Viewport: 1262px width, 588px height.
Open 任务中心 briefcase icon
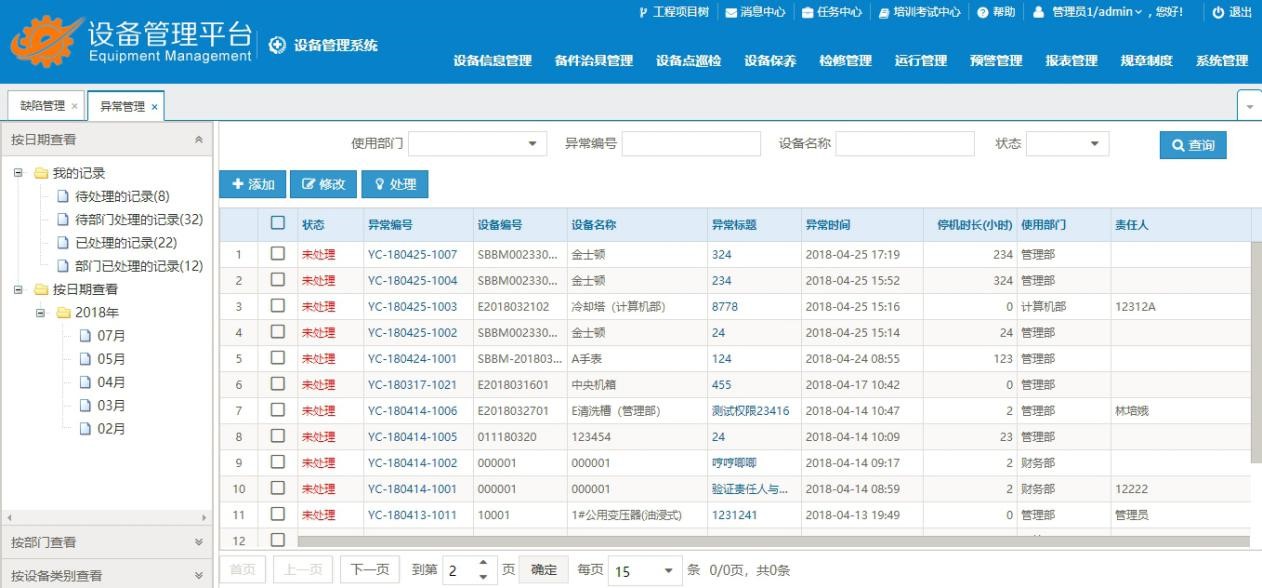[808, 13]
